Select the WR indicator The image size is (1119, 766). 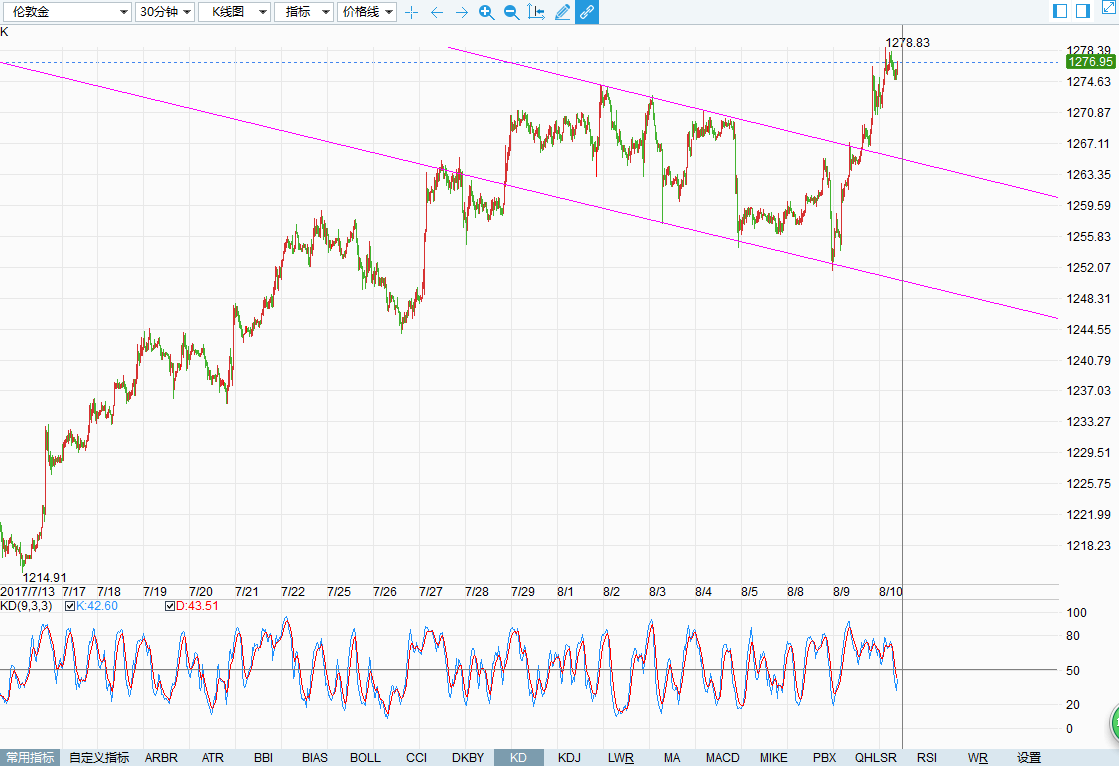(x=978, y=757)
